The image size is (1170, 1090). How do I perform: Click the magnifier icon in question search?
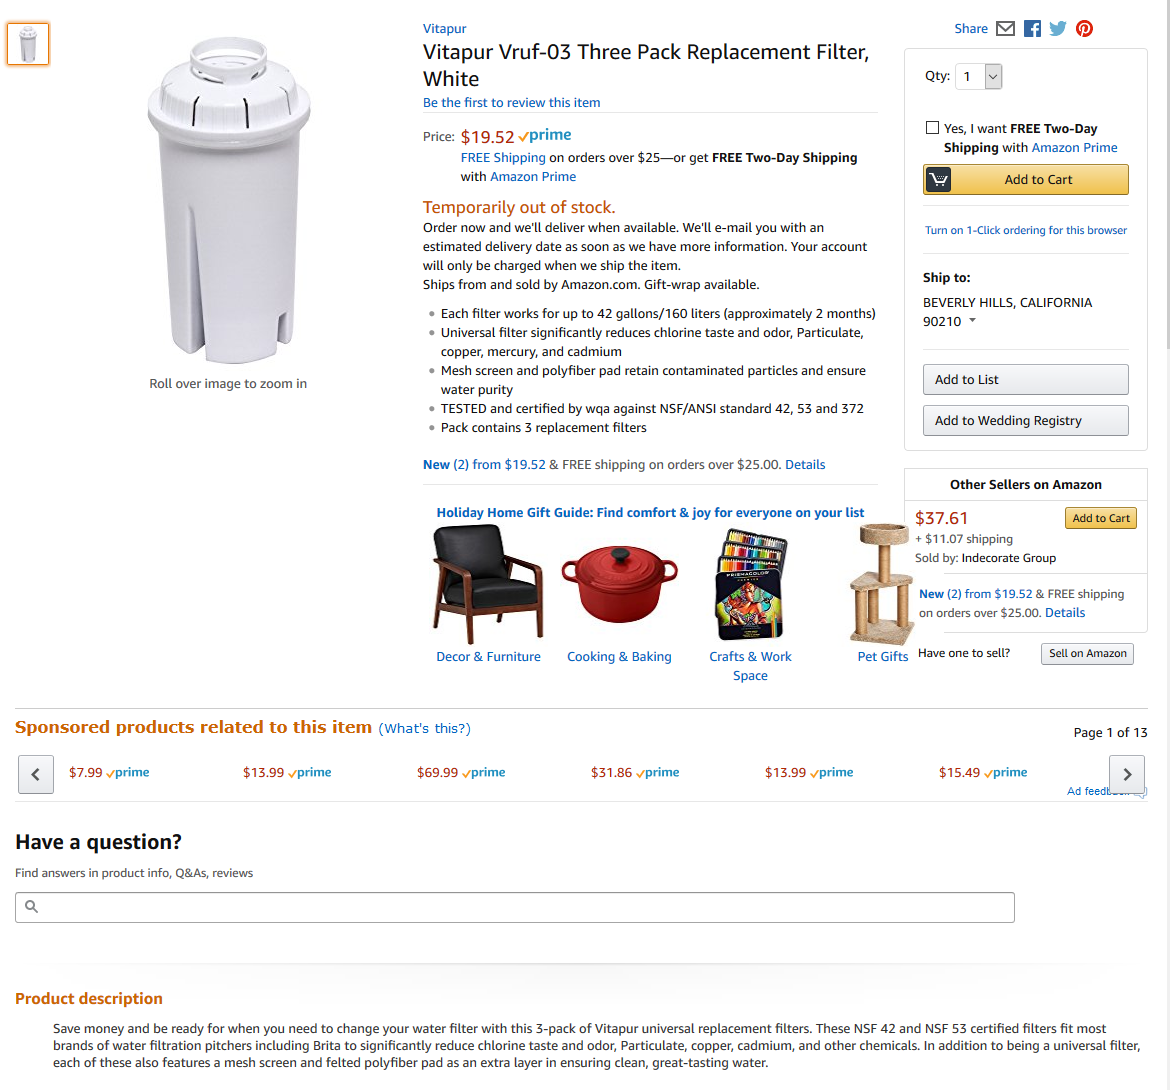pyautogui.click(x=31, y=906)
